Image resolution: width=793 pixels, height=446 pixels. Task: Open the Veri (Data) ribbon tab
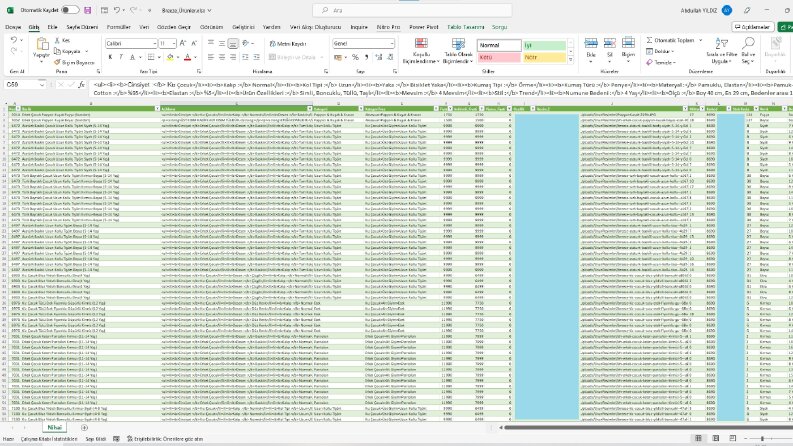tap(144, 27)
